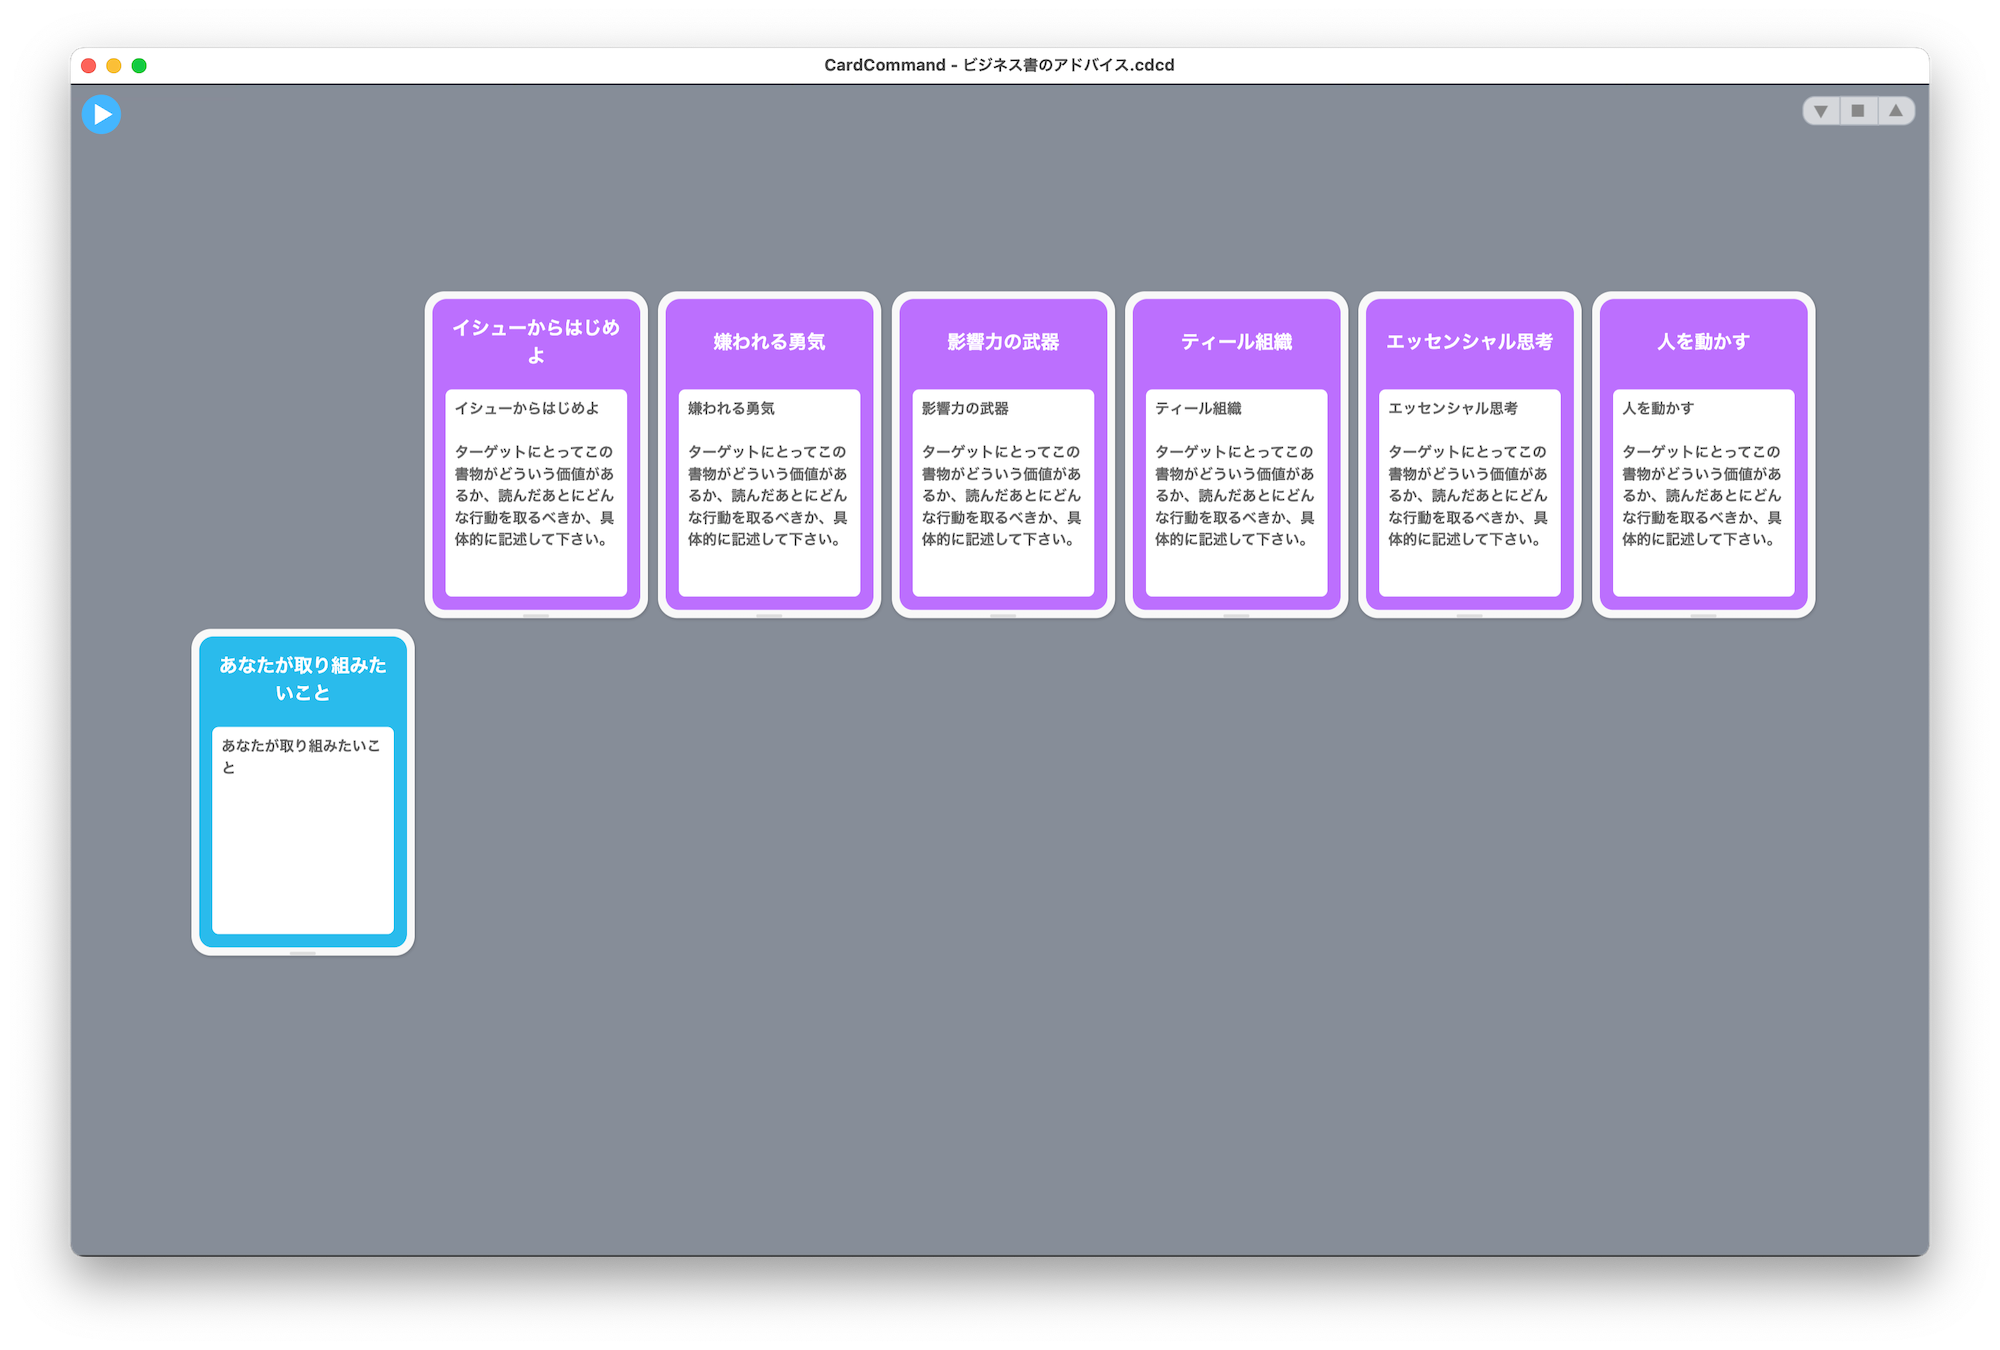Screen dimensions: 2000x1350
Task: Click the ティール組織 card title
Action: [x=1236, y=342]
